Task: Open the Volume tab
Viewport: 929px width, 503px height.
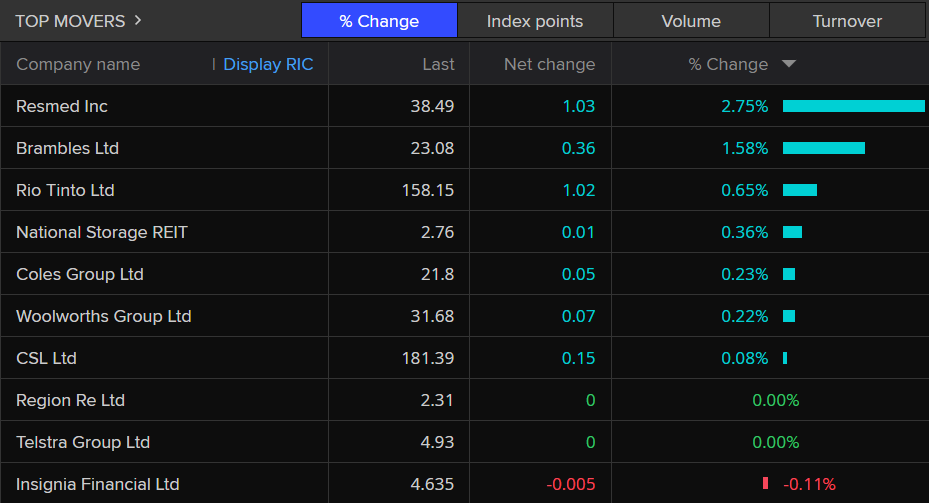Action: coord(691,21)
